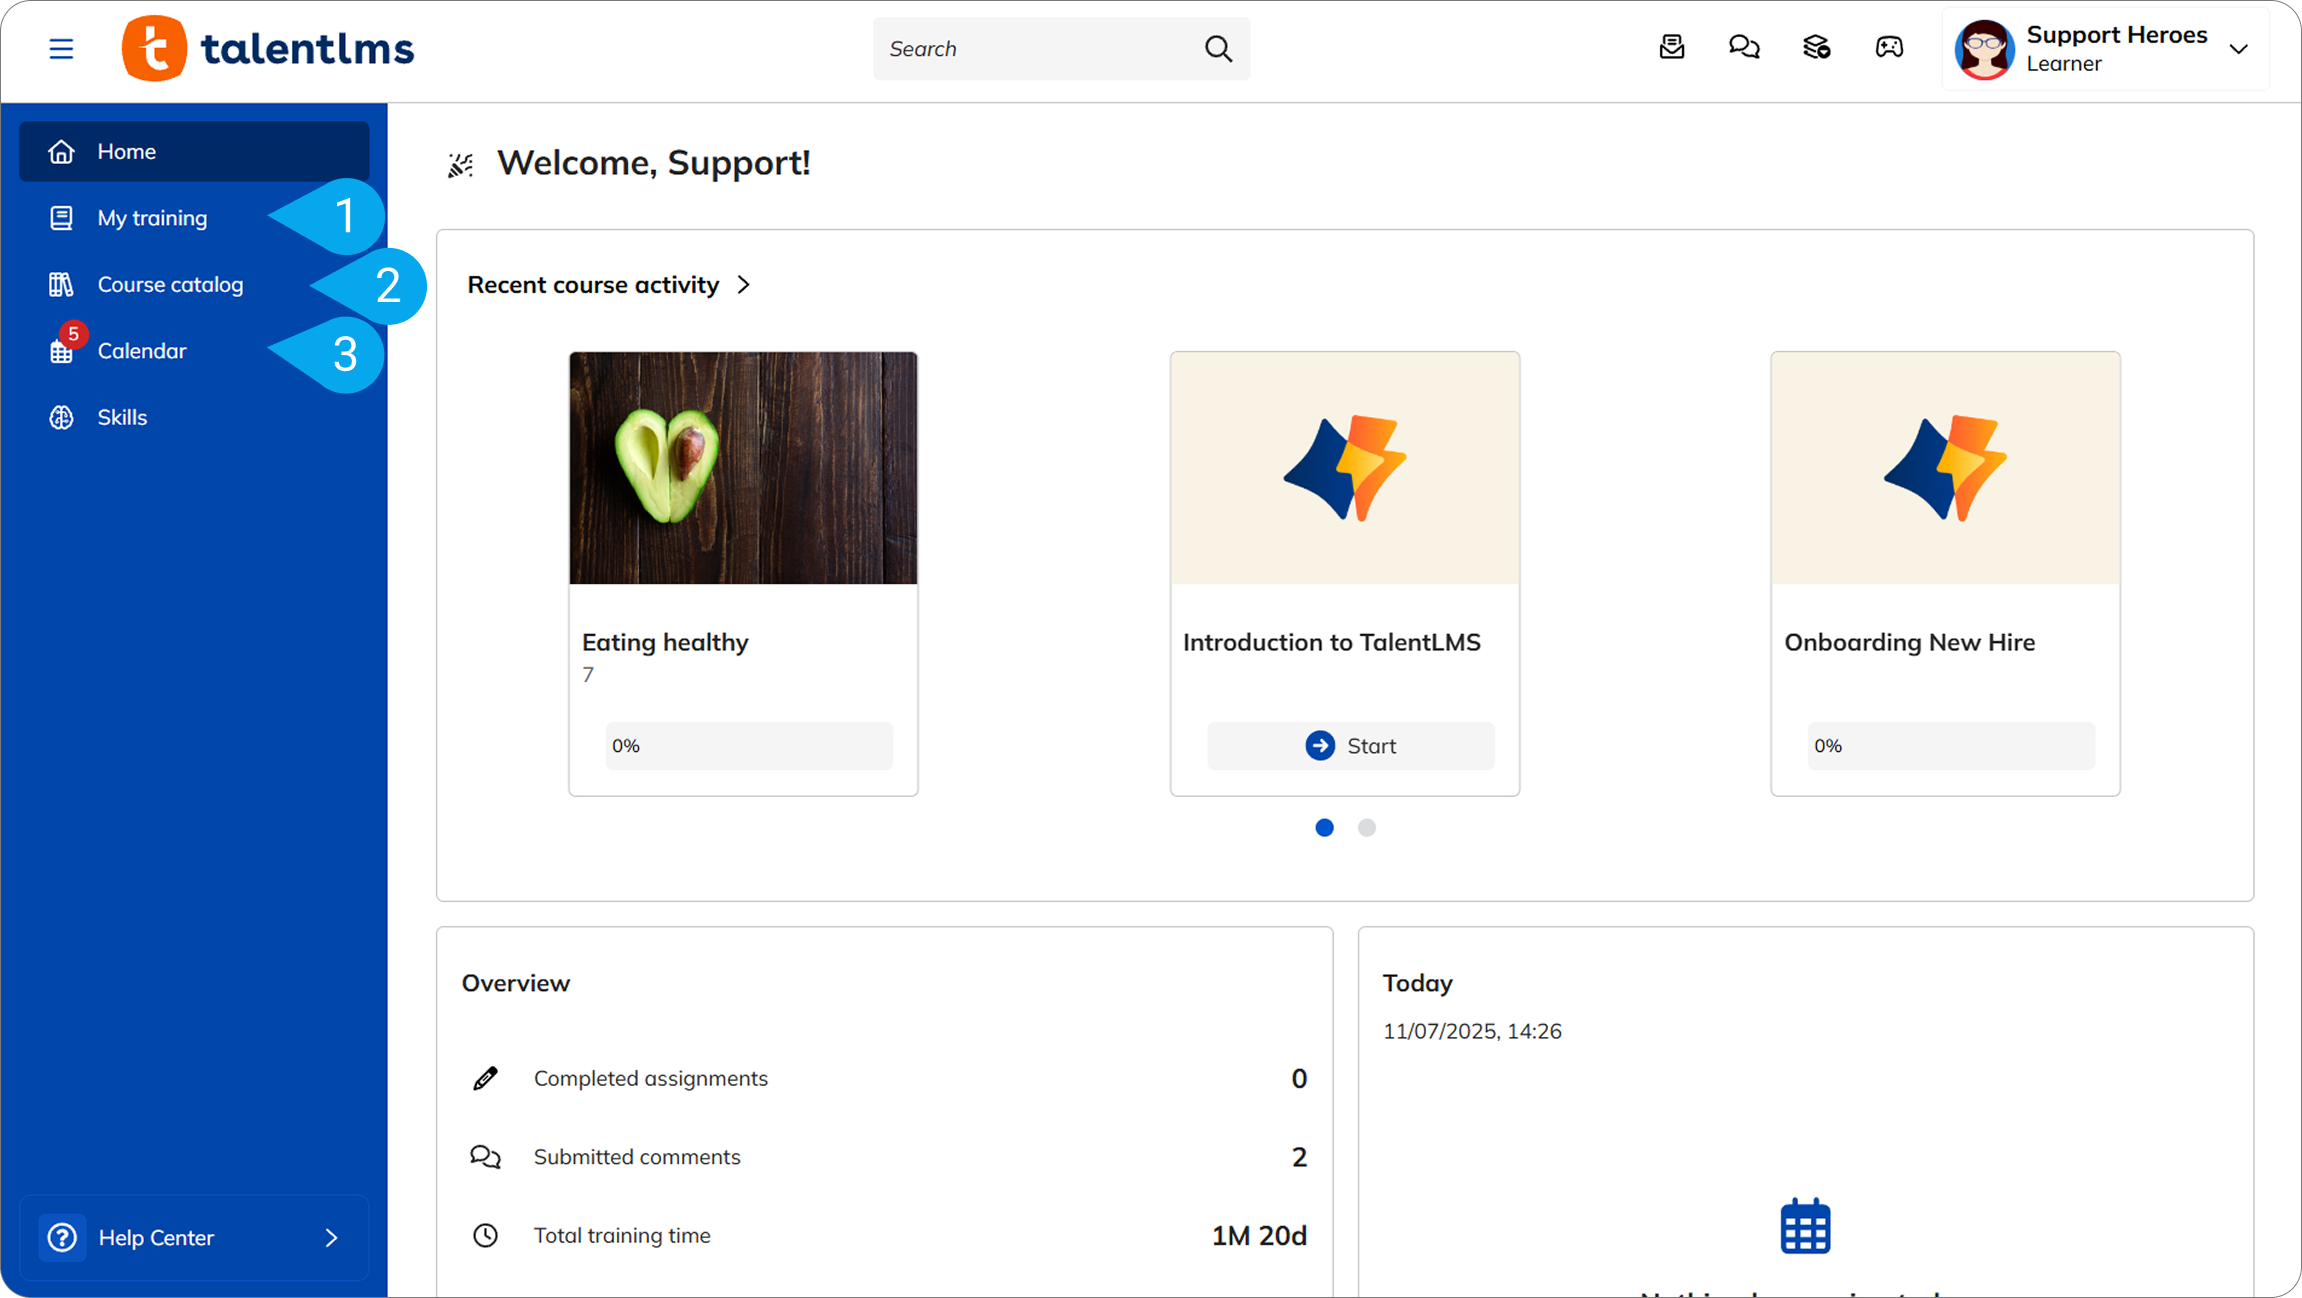Open the subscription layers icon in header
2302x1298 pixels.
point(1816,47)
